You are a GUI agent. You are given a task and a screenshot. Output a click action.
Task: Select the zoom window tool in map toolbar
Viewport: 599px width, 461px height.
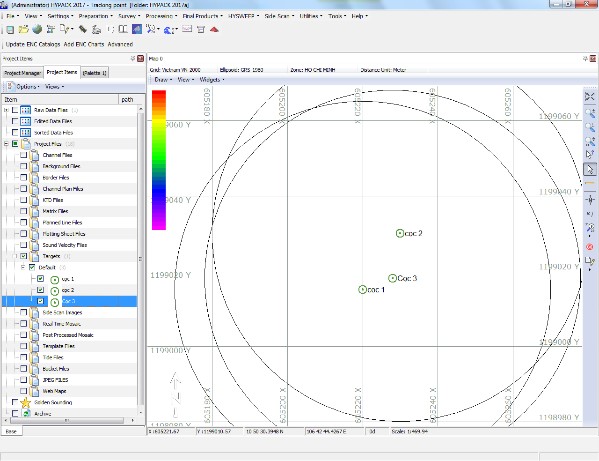click(x=589, y=141)
